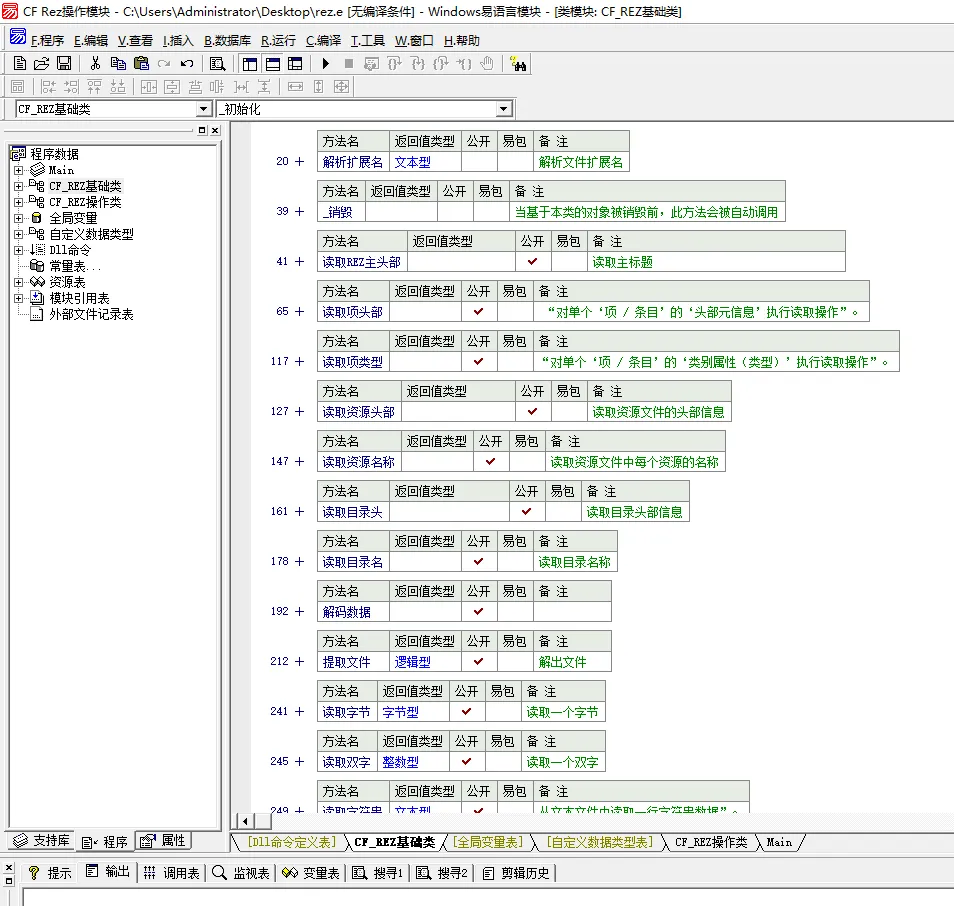
Task: Toggle 公开 checkmark for 提取文件 method
Action: click(479, 662)
